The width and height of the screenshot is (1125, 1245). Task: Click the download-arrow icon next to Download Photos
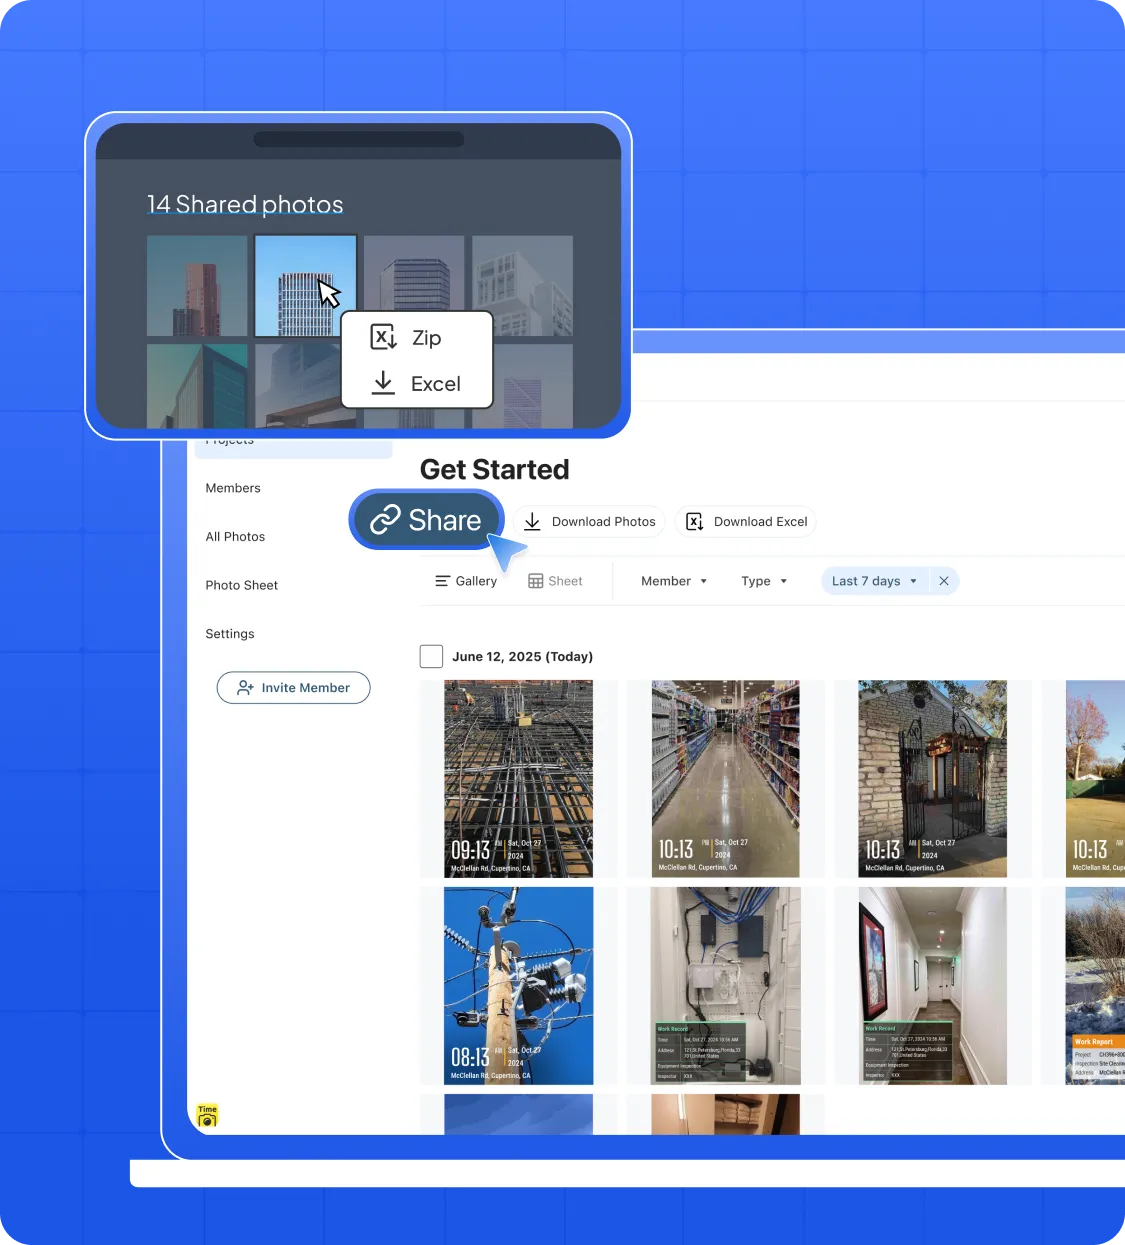coord(533,521)
